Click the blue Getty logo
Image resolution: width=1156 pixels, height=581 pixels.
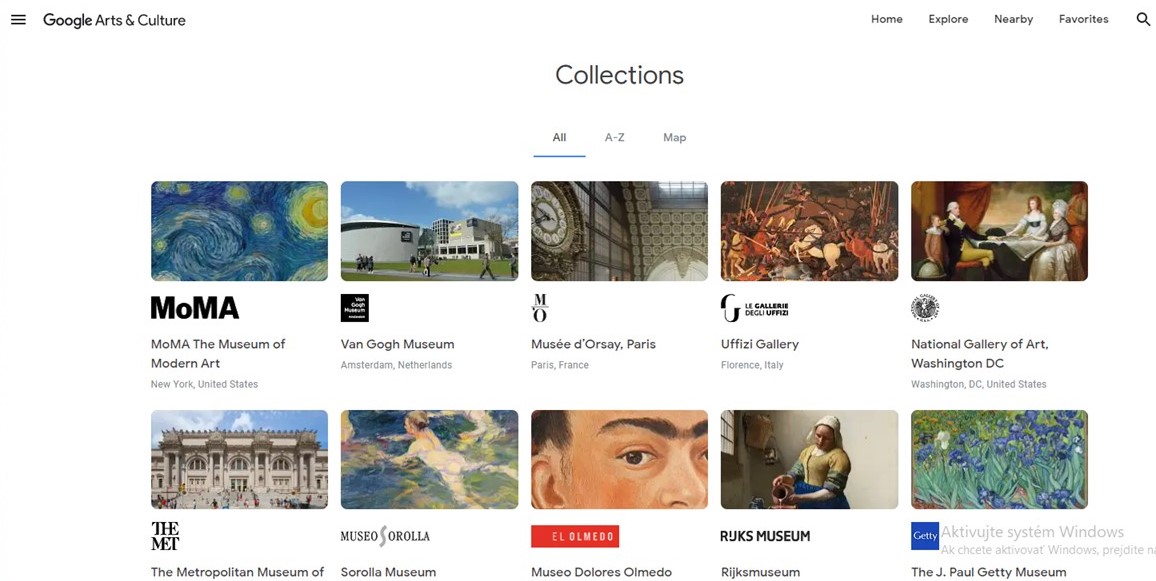925,536
